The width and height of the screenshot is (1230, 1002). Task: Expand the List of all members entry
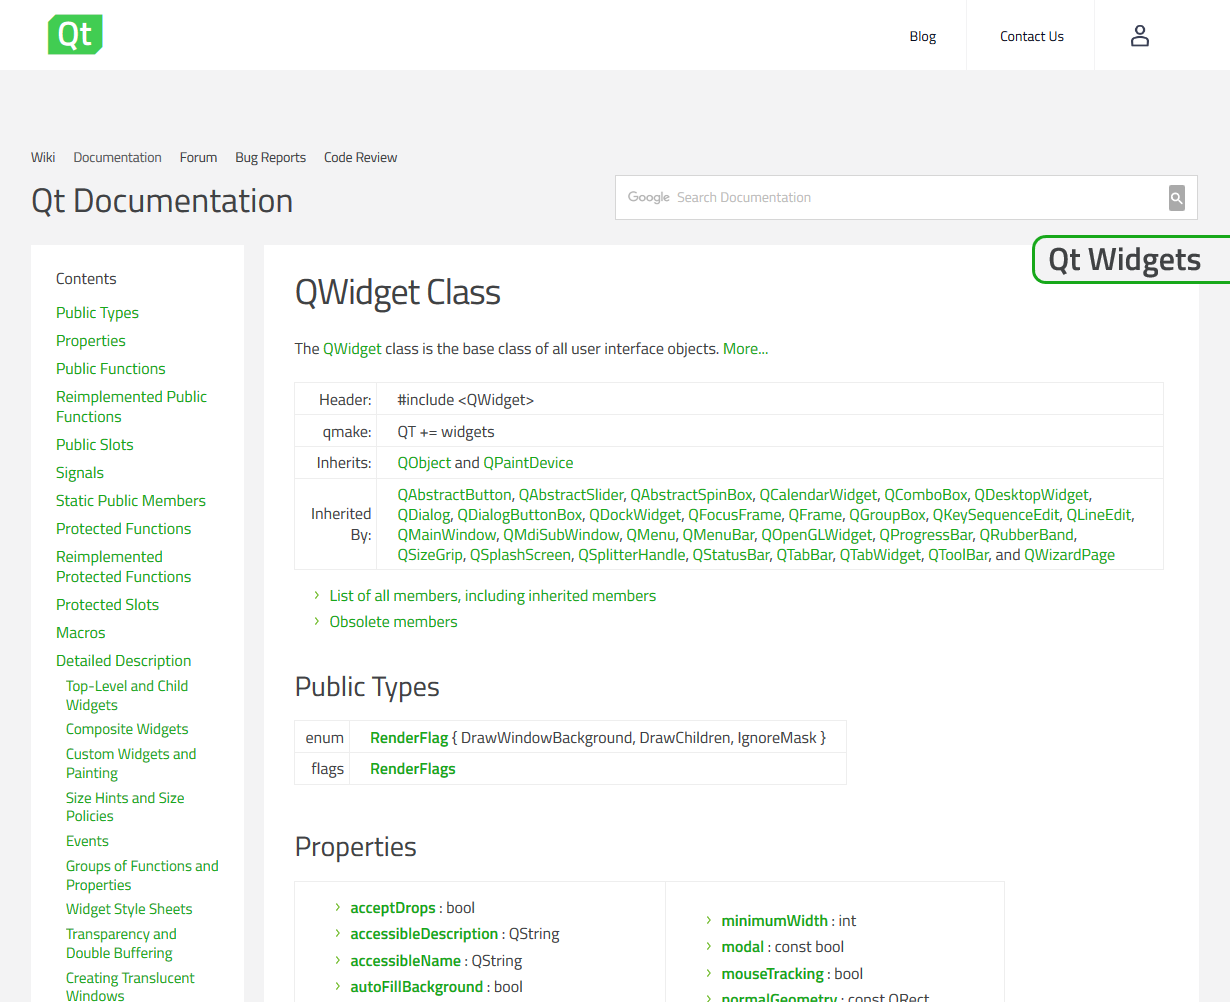(x=492, y=595)
